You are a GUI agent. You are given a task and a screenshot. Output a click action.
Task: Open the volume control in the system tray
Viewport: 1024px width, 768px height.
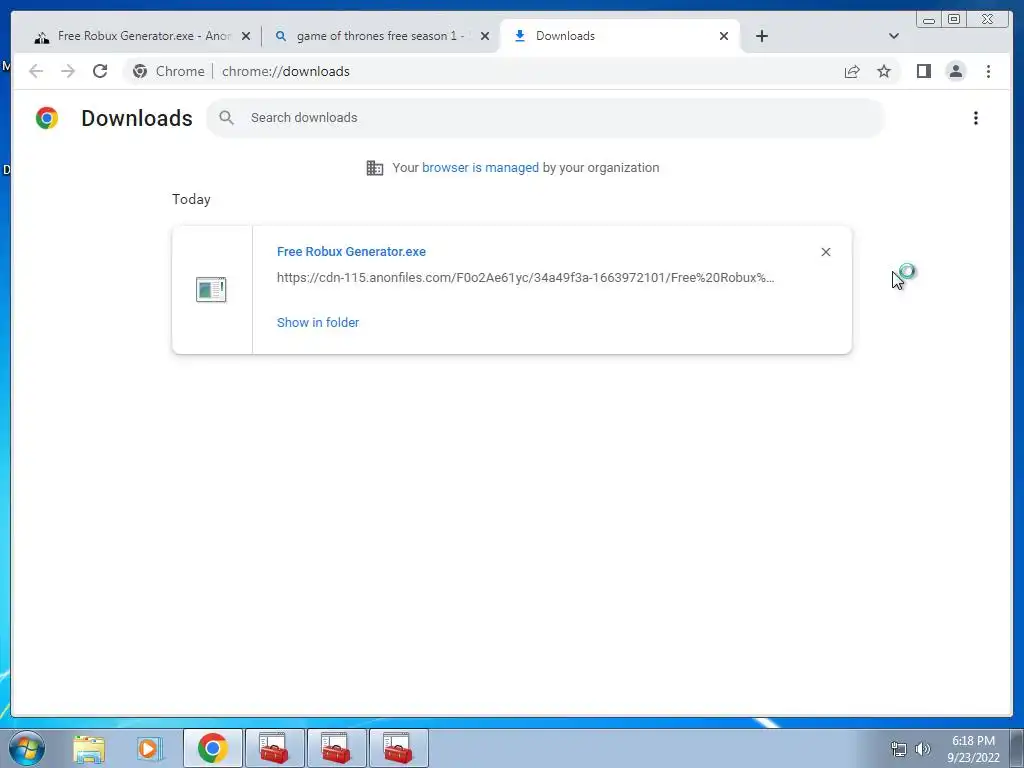click(x=922, y=749)
